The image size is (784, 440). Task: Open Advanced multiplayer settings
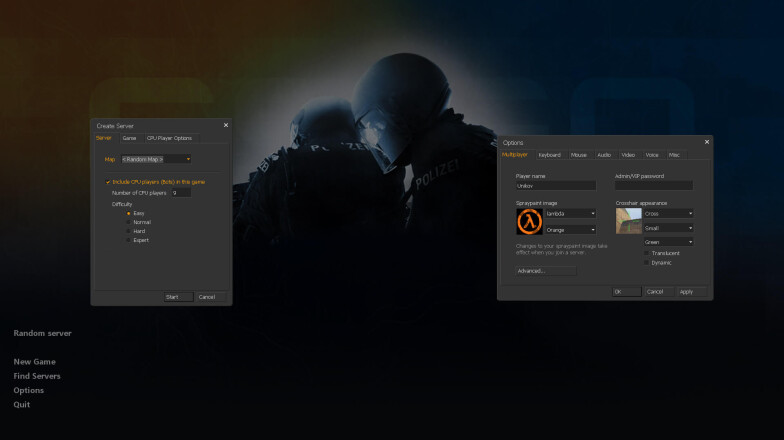click(x=546, y=271)
